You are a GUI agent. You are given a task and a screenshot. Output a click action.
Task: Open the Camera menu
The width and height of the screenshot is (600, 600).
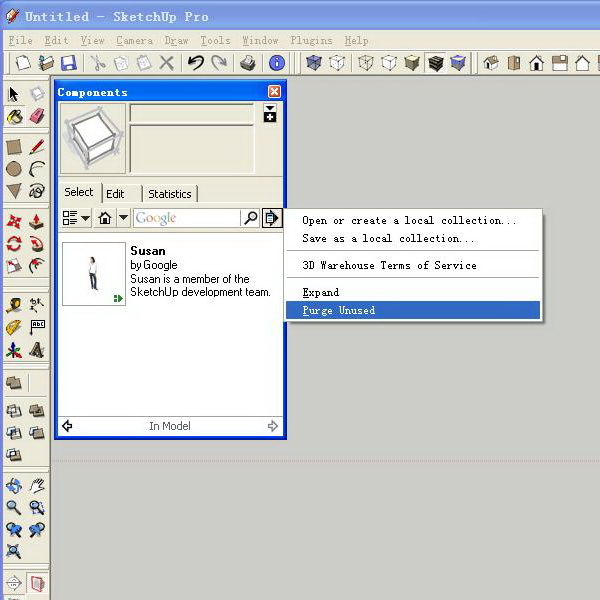tap(134, 40)
